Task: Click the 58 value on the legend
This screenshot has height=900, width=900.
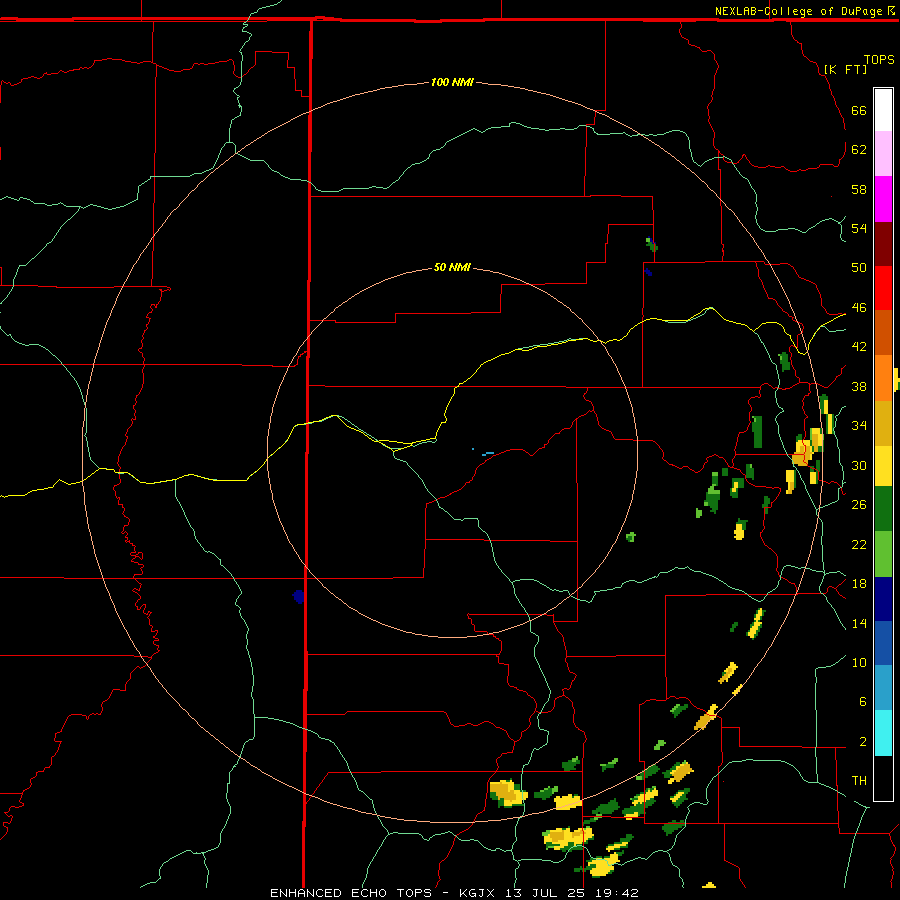Action: tap(859, 189)
